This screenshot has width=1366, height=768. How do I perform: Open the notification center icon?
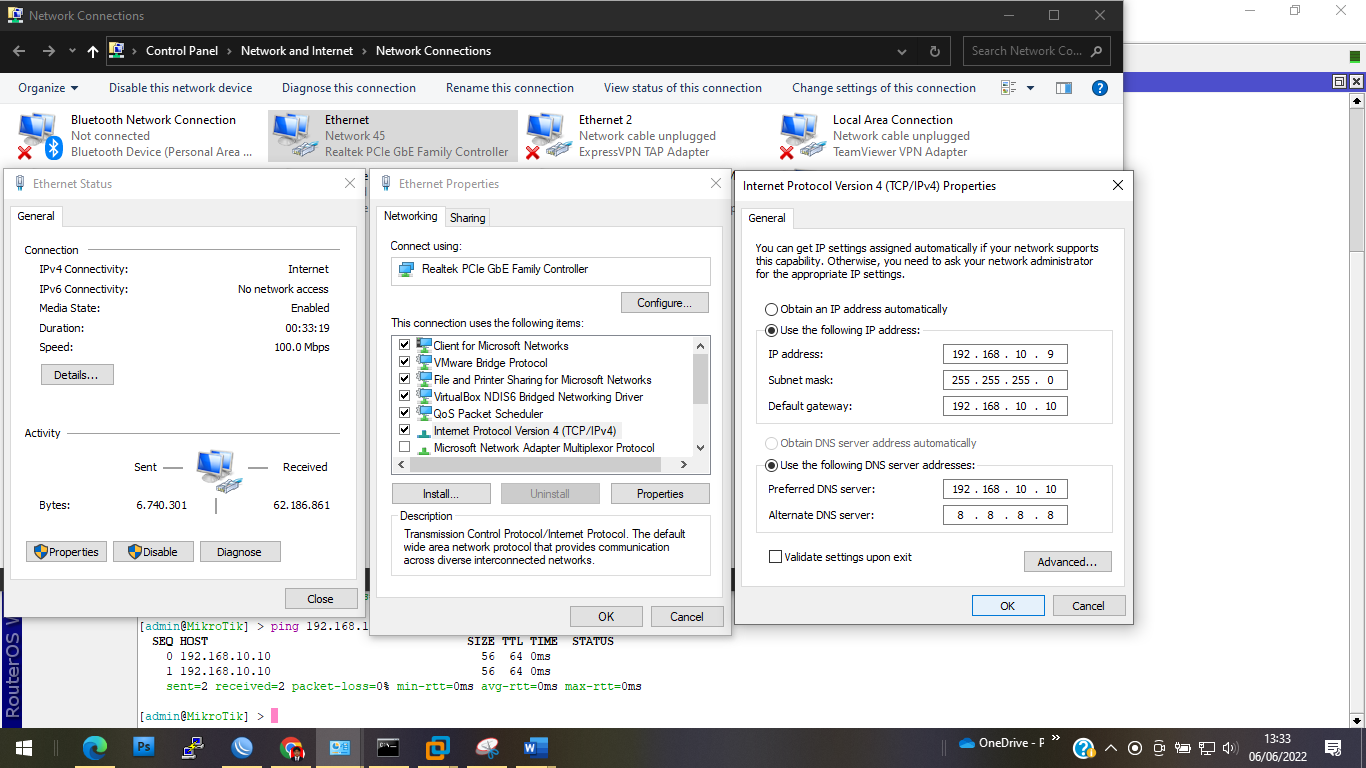tap(1332, 748)
